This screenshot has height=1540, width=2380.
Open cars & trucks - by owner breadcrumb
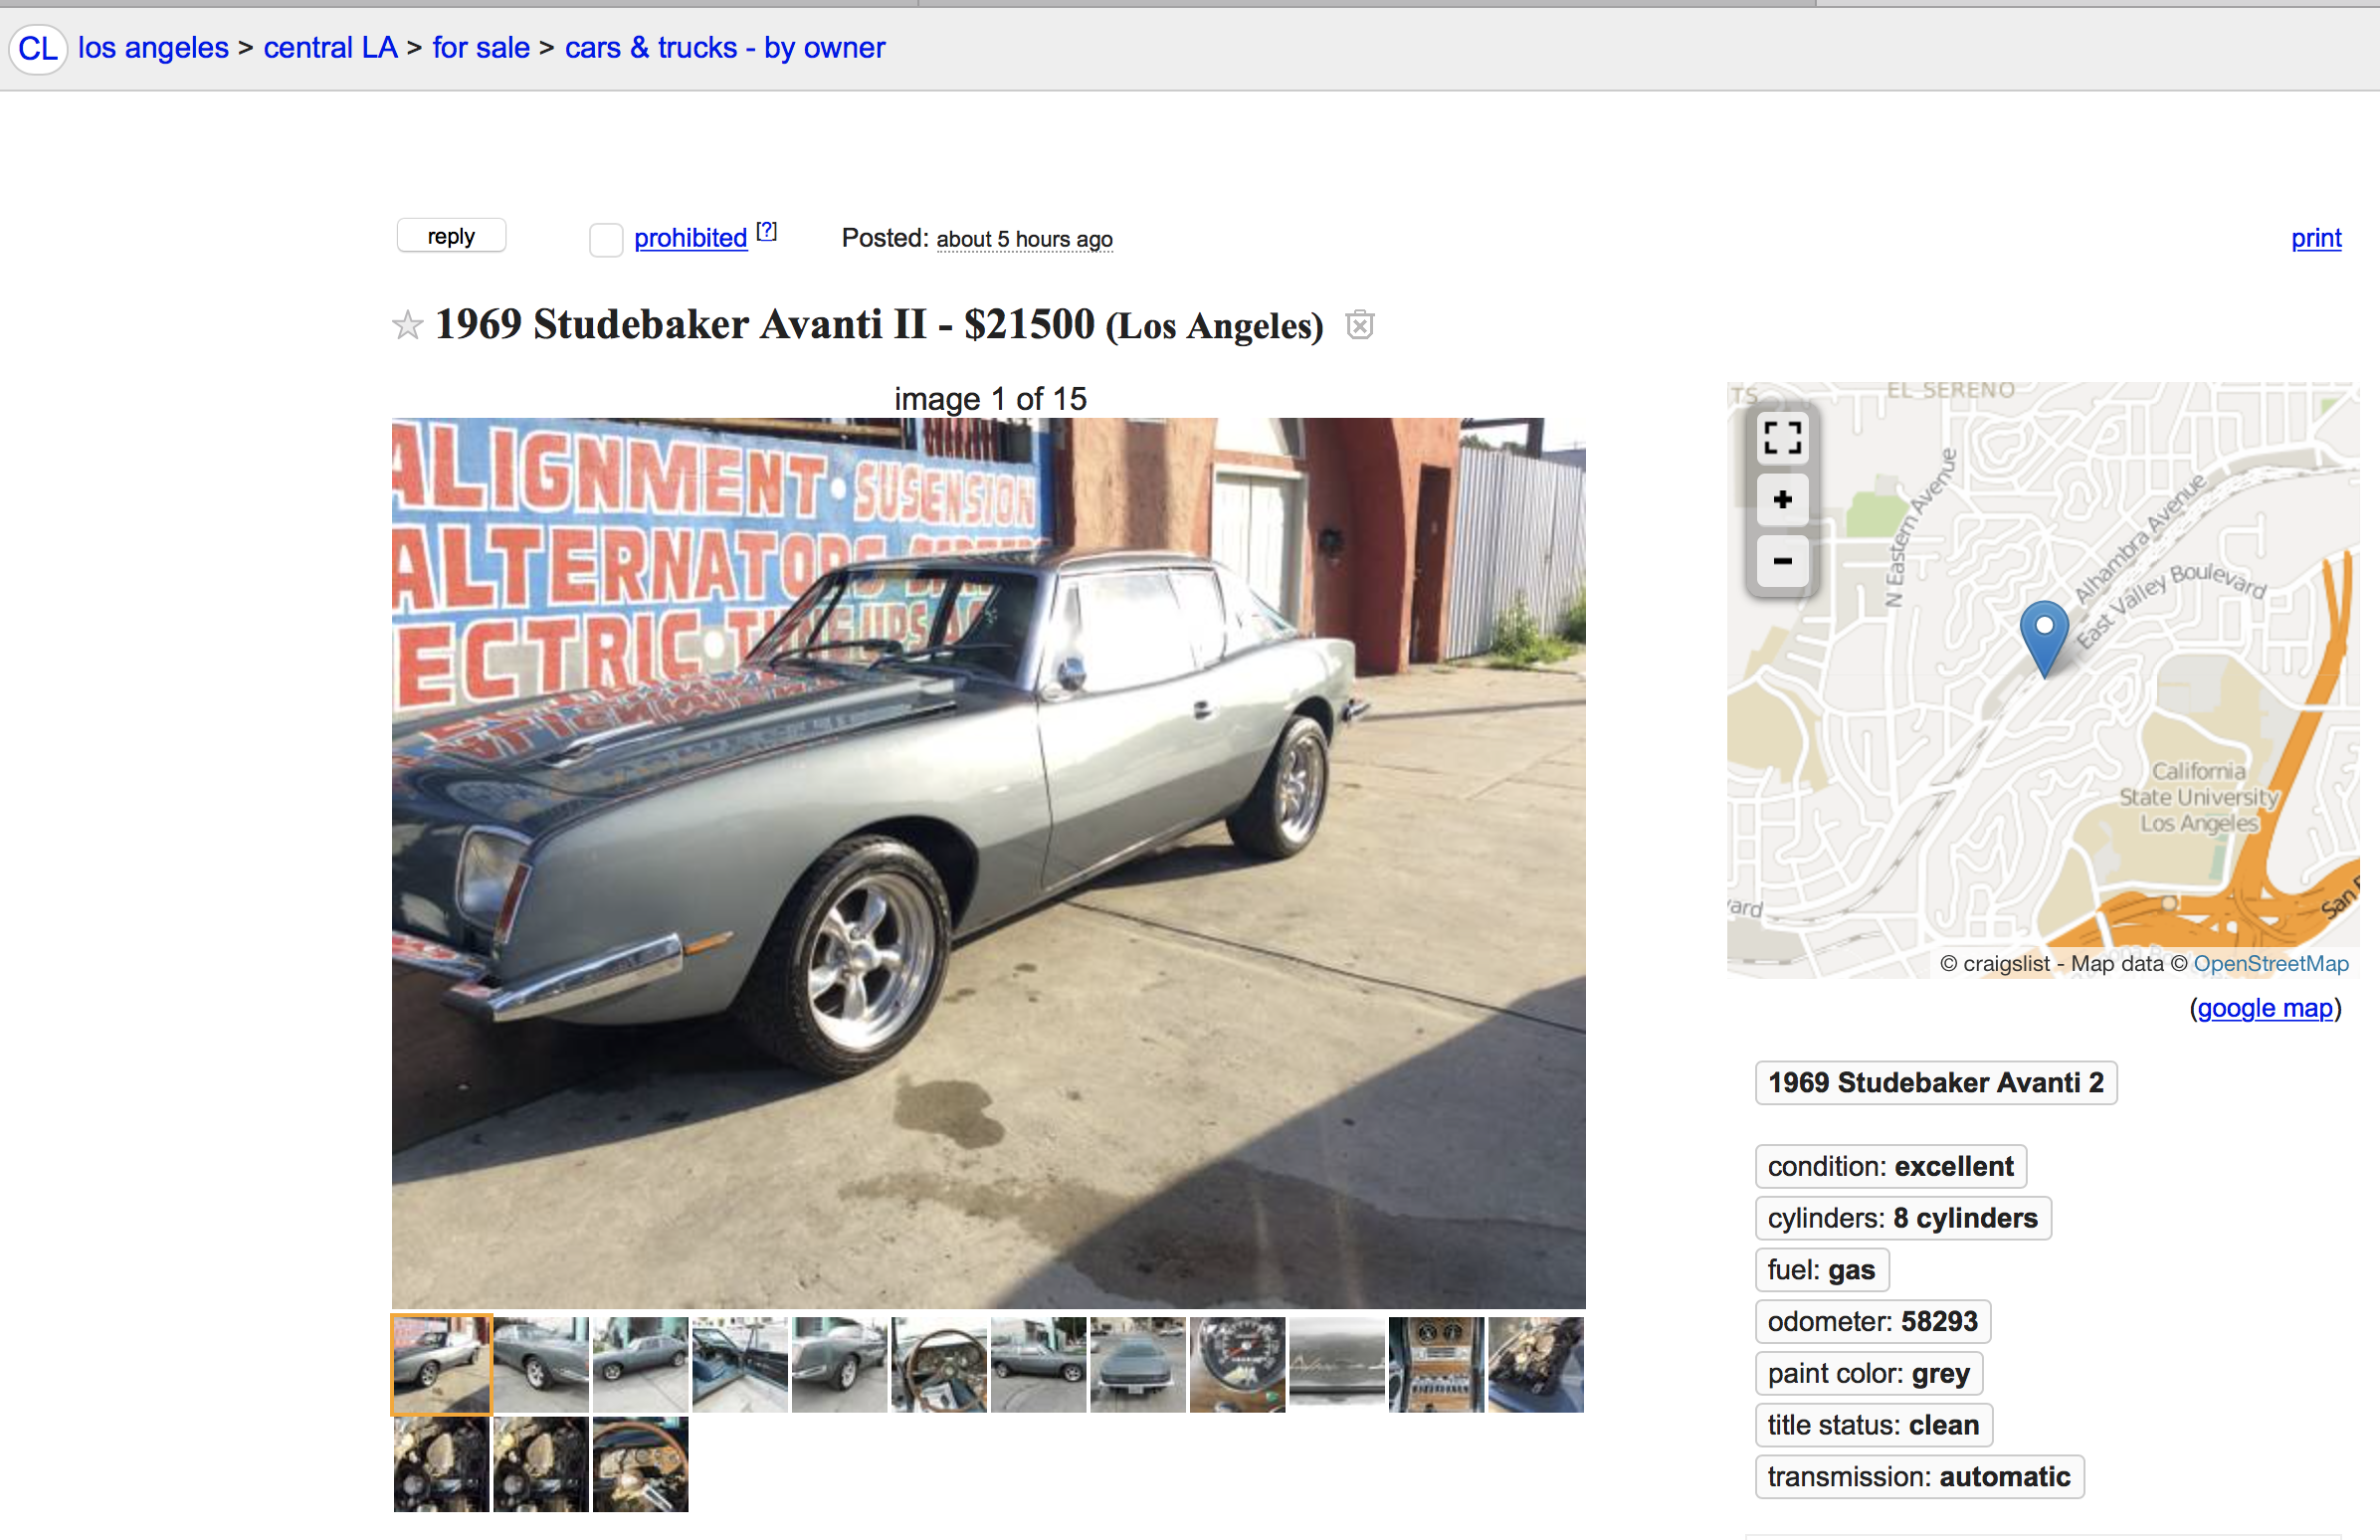point(725,48)
